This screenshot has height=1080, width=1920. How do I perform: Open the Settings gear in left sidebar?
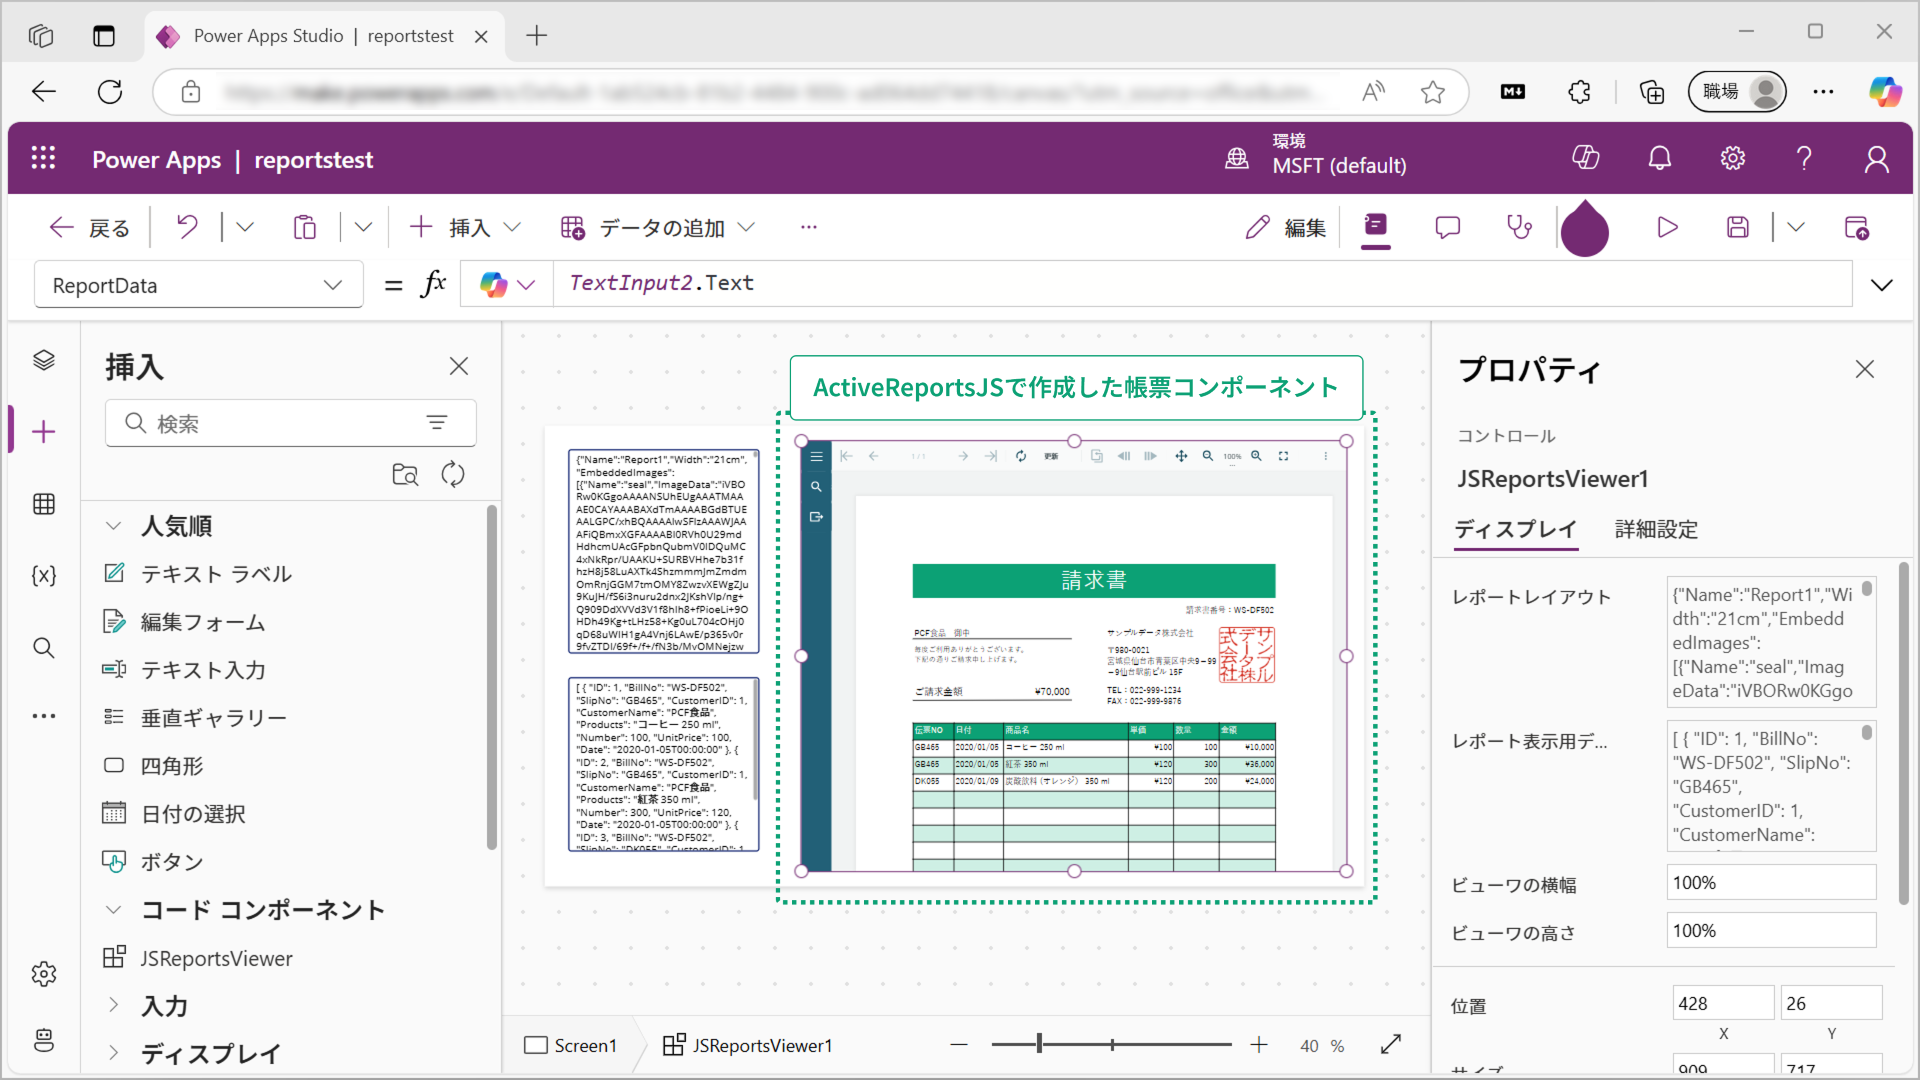pos(44,974)
